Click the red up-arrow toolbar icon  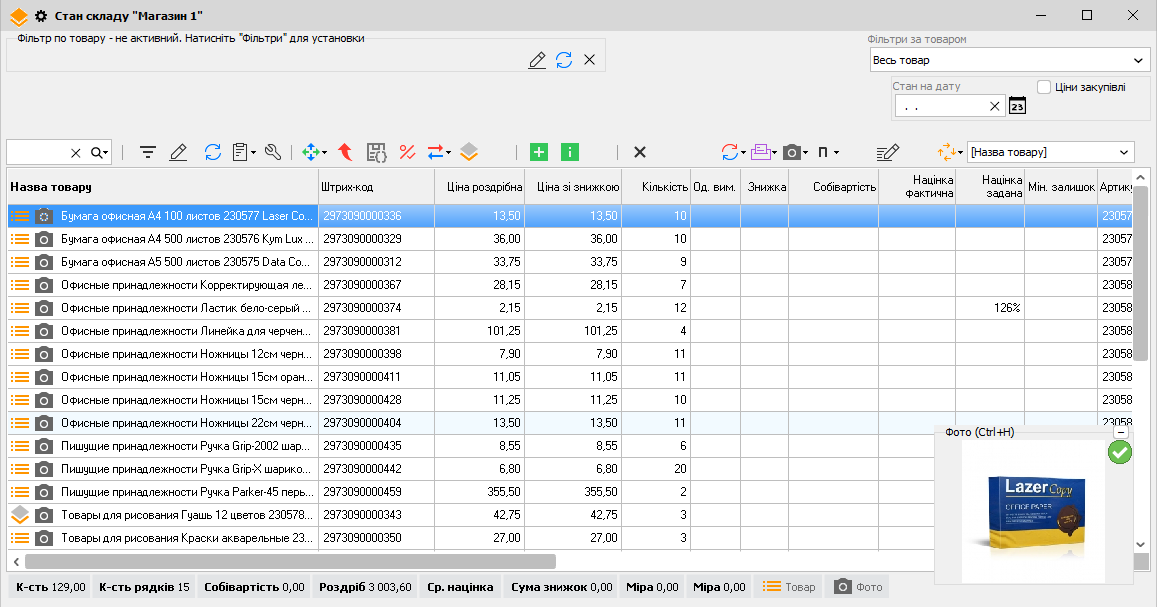click(345, 153)
